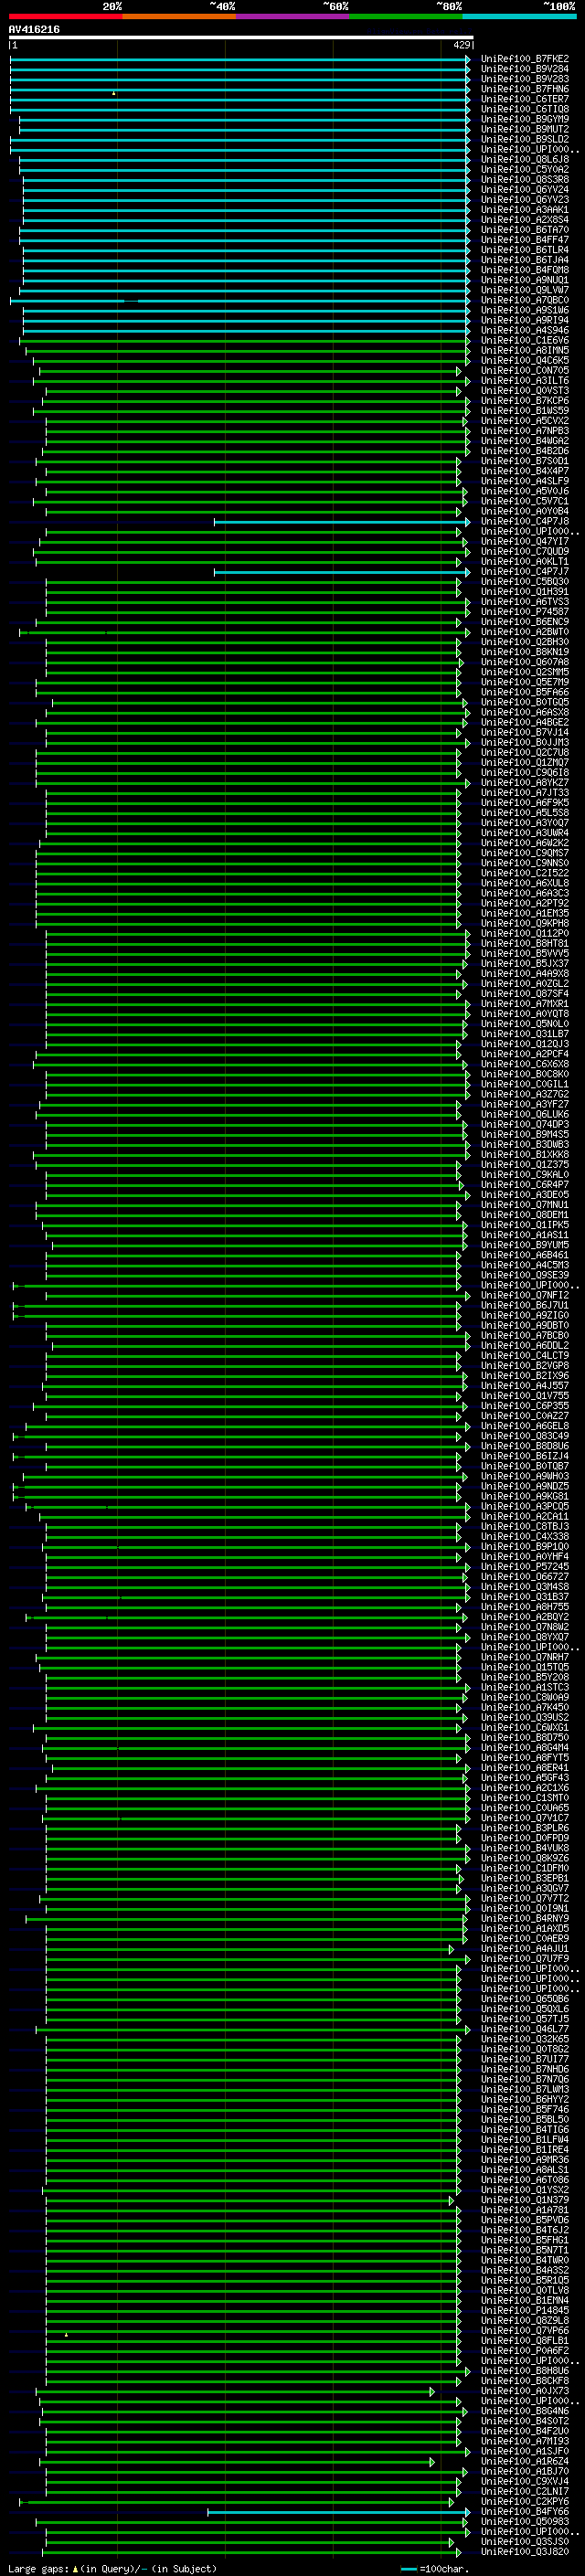Select label UniRef100_C2KPY6
Viewport: 585px width, 2576px height.
525,2501
